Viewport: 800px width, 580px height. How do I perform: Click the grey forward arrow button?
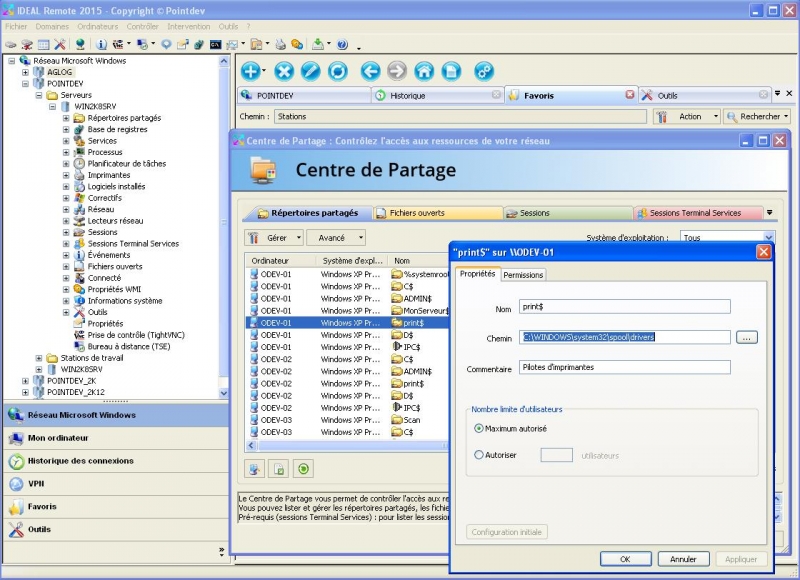pyautogui.click(x=397, y=71)
